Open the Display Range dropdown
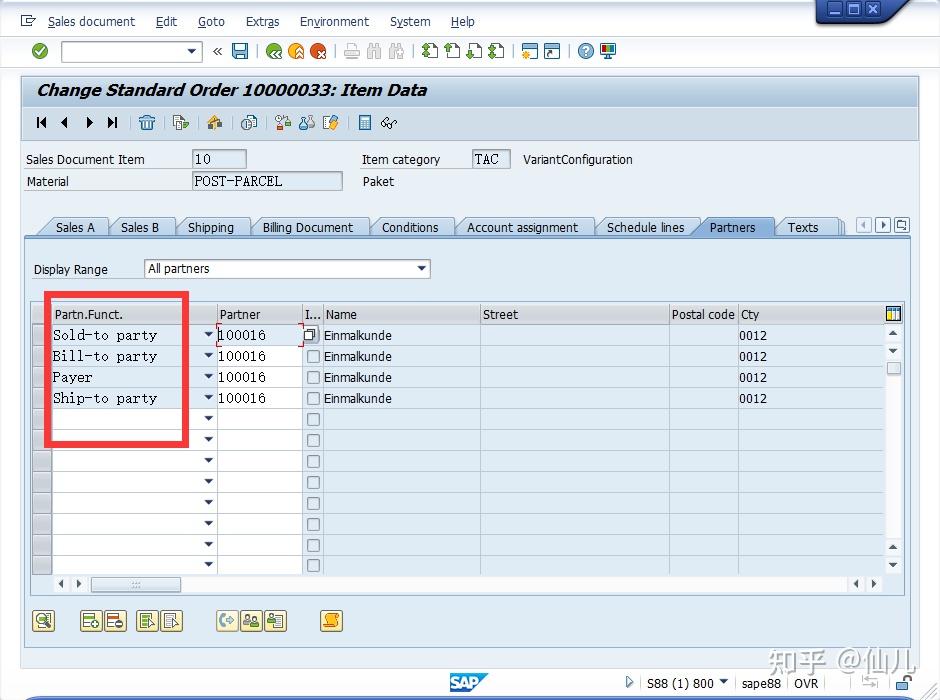Viewport: 940px width, 700px height. click(x=422, y=269)
